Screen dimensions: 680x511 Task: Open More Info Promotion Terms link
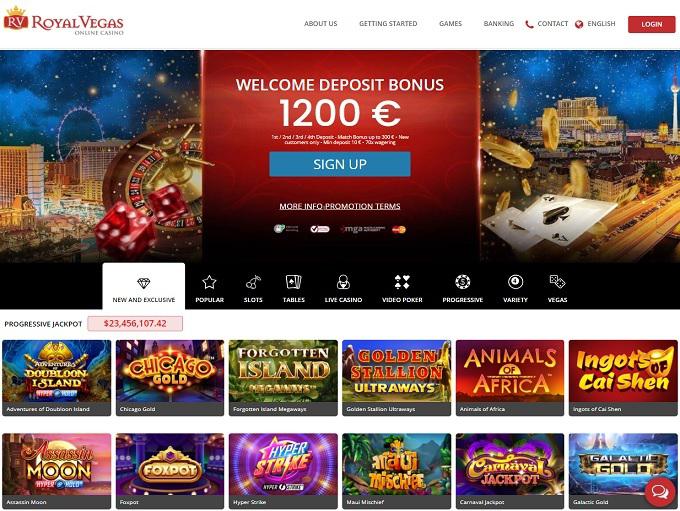coord(340,206)
